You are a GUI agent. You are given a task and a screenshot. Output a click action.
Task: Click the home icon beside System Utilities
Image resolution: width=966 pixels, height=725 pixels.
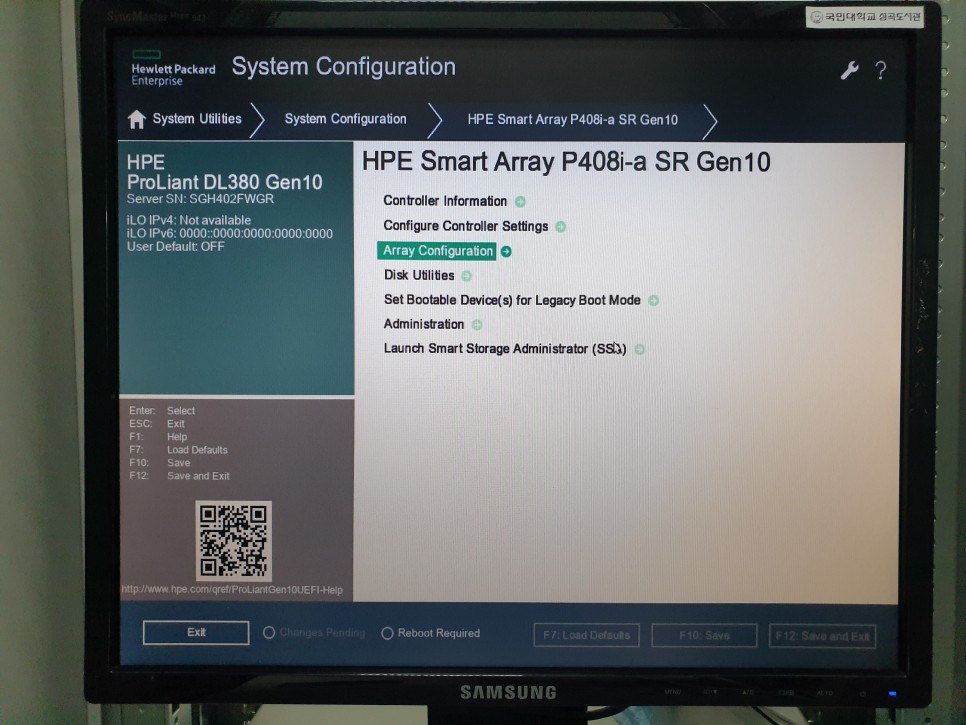tap(136, 119)
